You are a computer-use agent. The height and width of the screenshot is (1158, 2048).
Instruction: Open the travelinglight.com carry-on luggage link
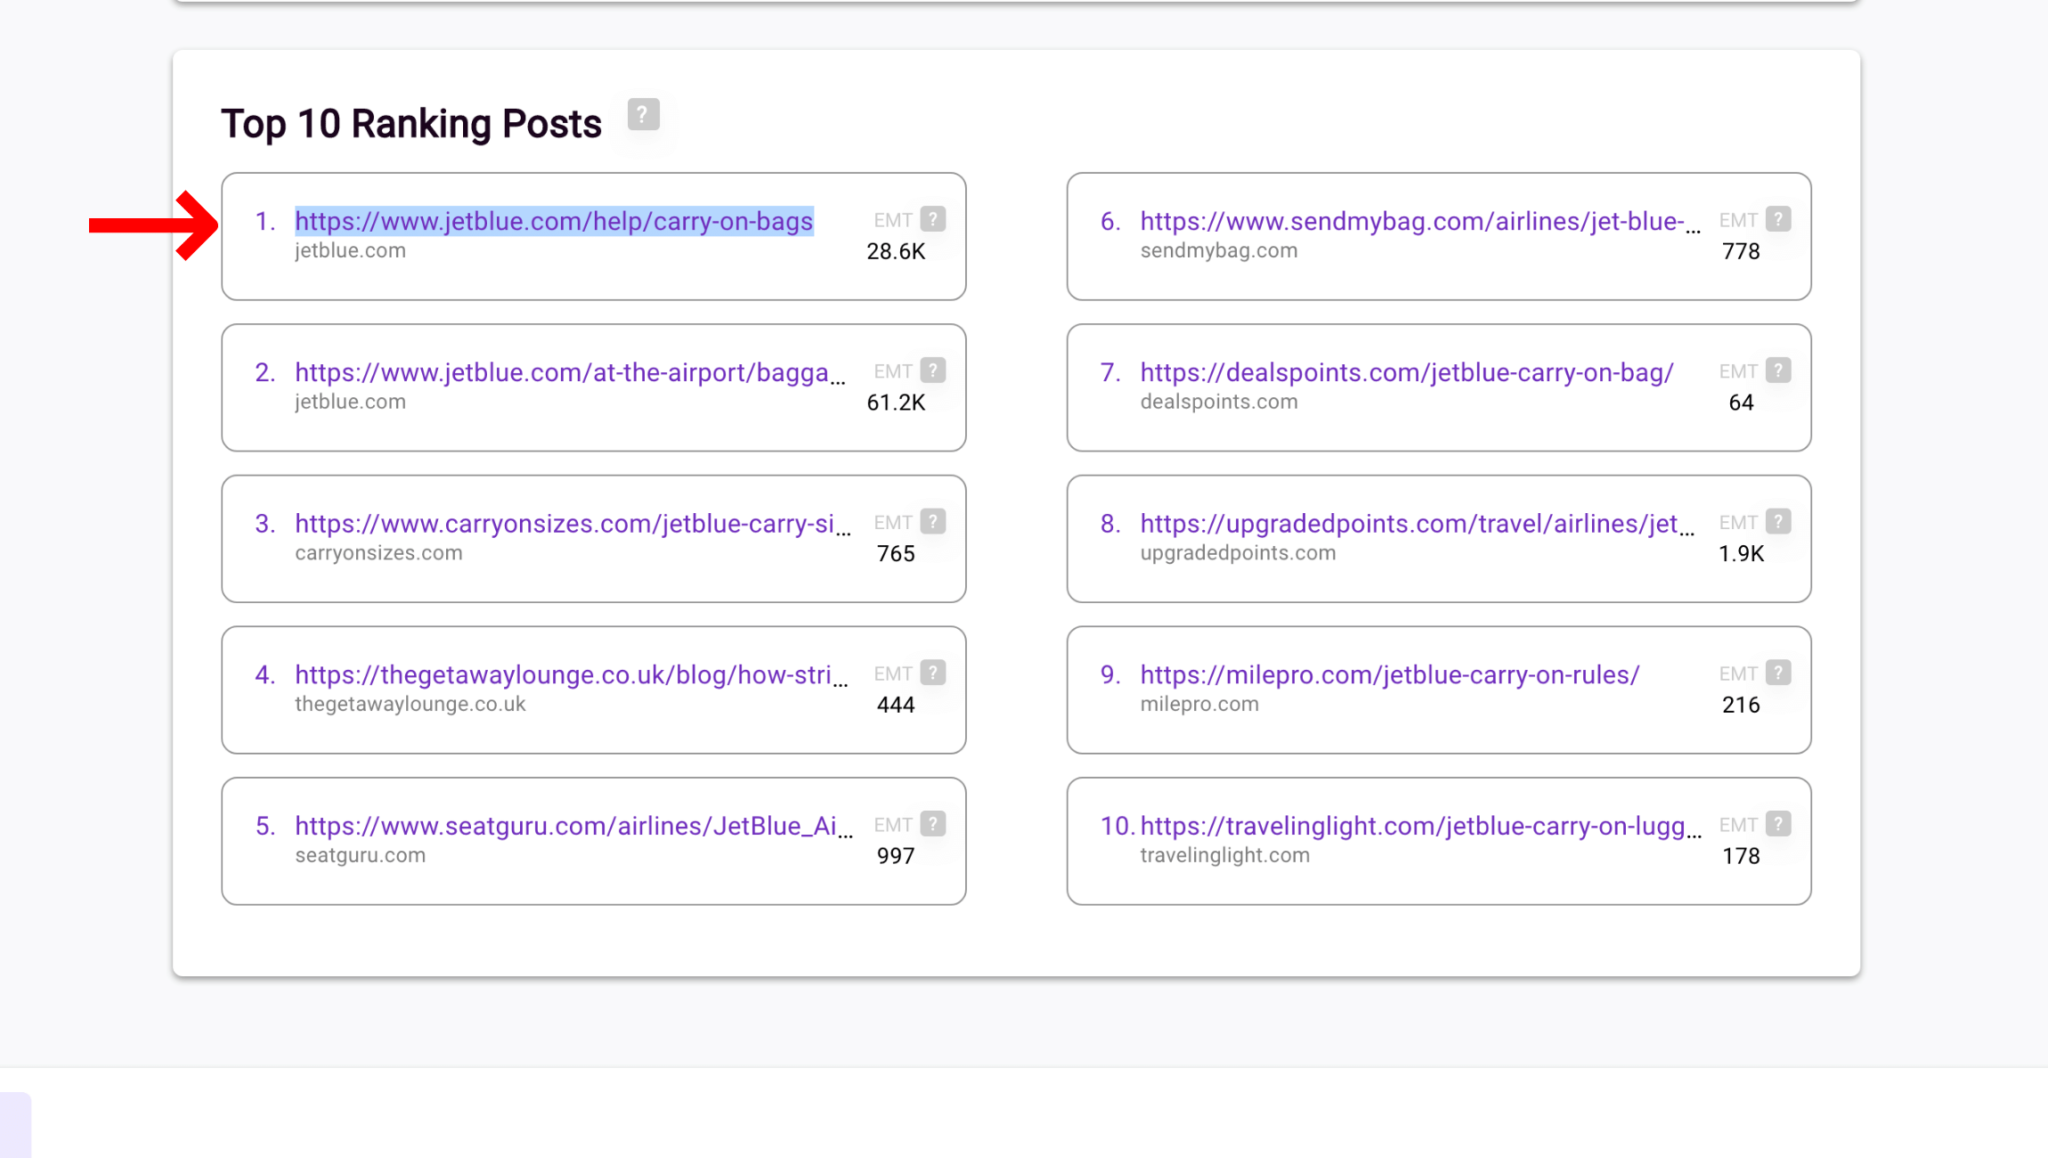point(1420,826)
